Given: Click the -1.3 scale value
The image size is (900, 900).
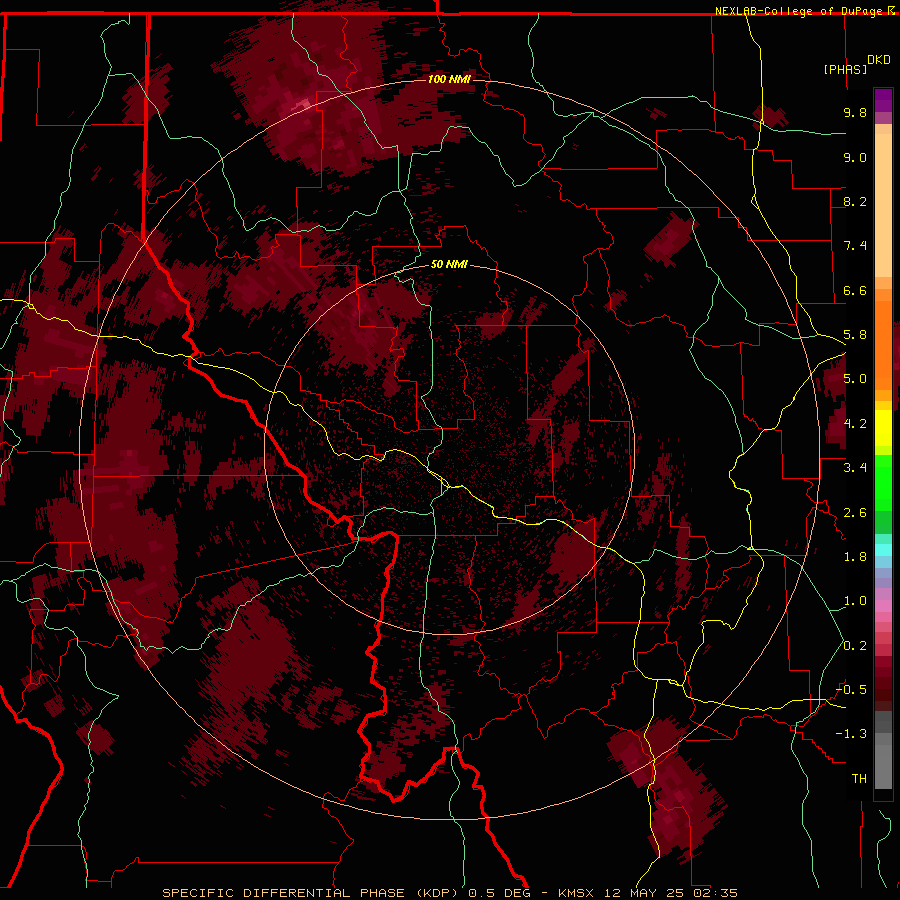Looking at the screenshot, I should coord(851,734).
